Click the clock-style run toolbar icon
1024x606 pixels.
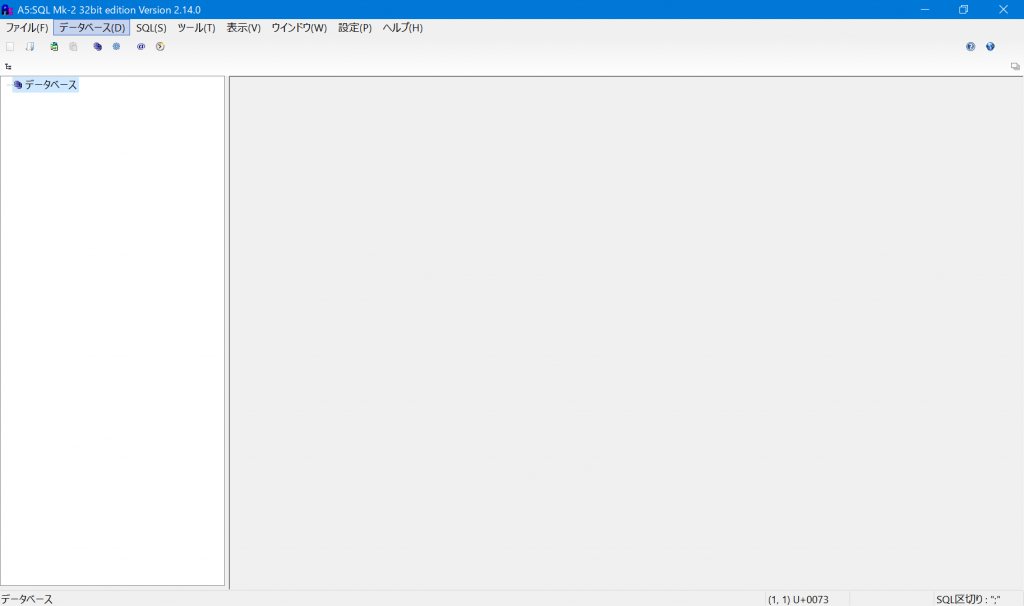click(x=160, y=46)
